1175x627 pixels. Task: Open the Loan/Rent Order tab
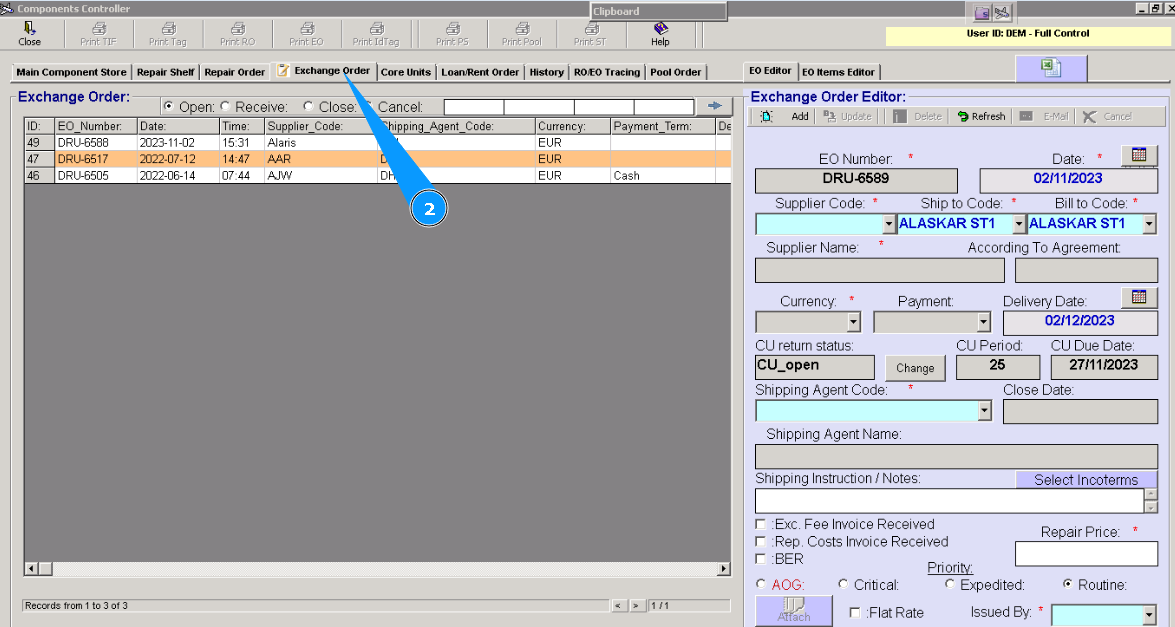click(x=480, y=72)
